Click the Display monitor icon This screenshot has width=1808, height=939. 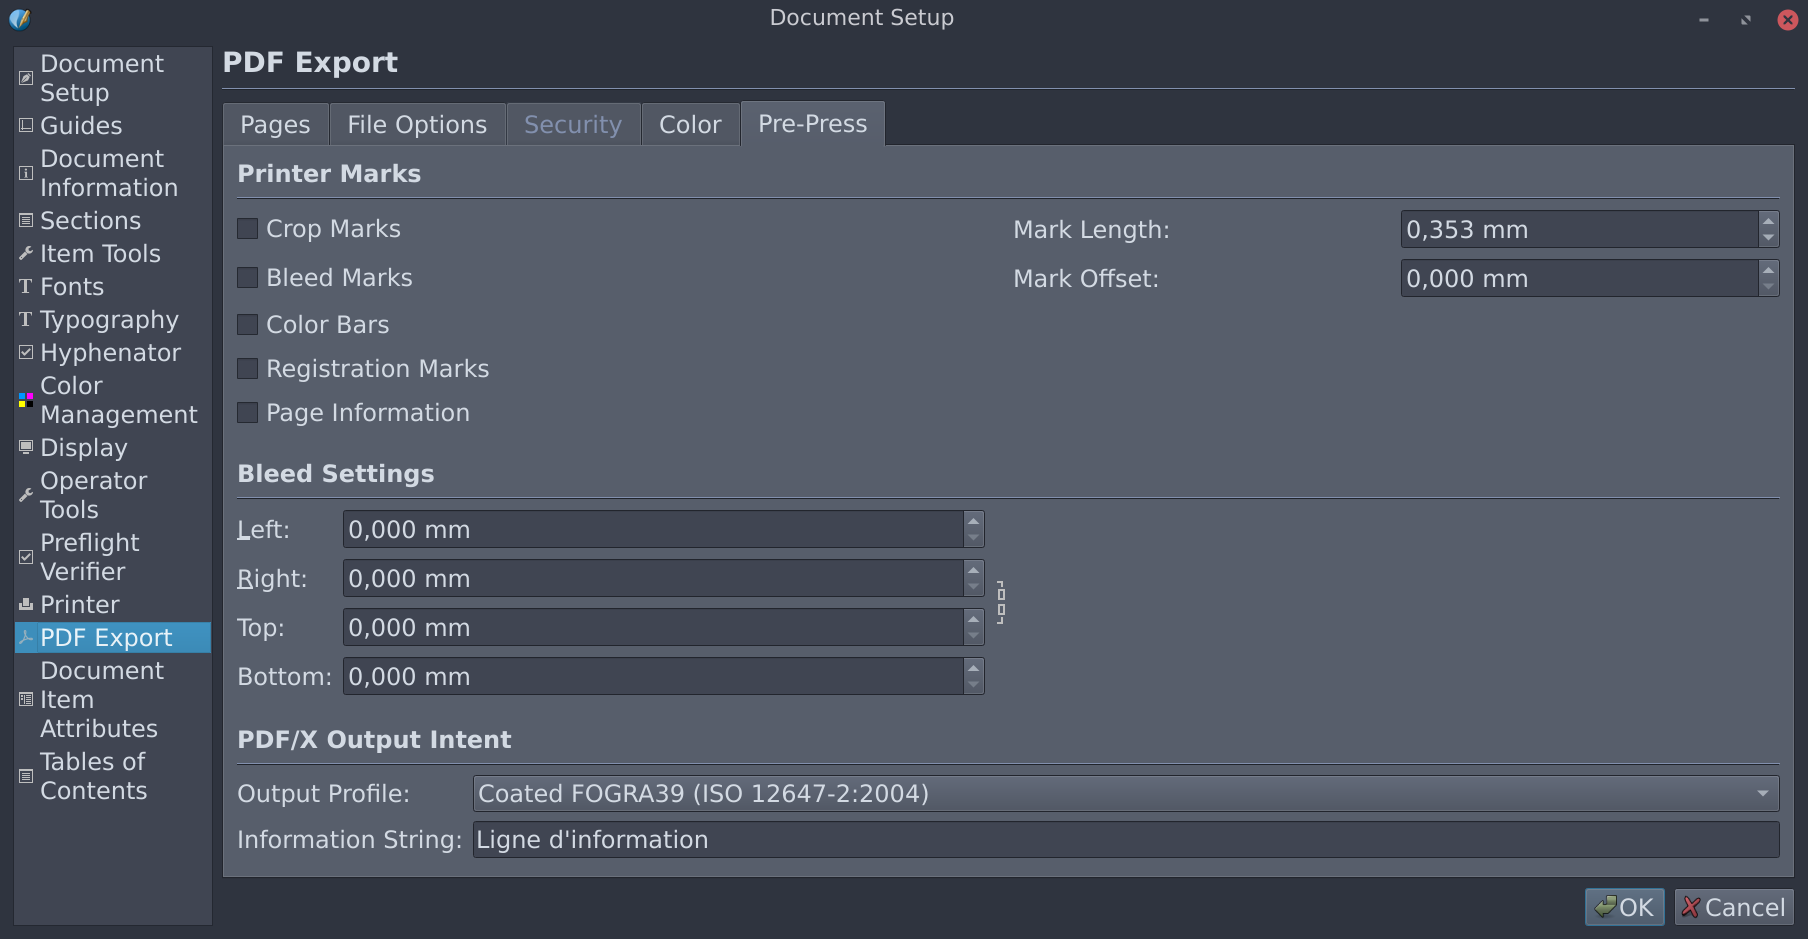25,447
